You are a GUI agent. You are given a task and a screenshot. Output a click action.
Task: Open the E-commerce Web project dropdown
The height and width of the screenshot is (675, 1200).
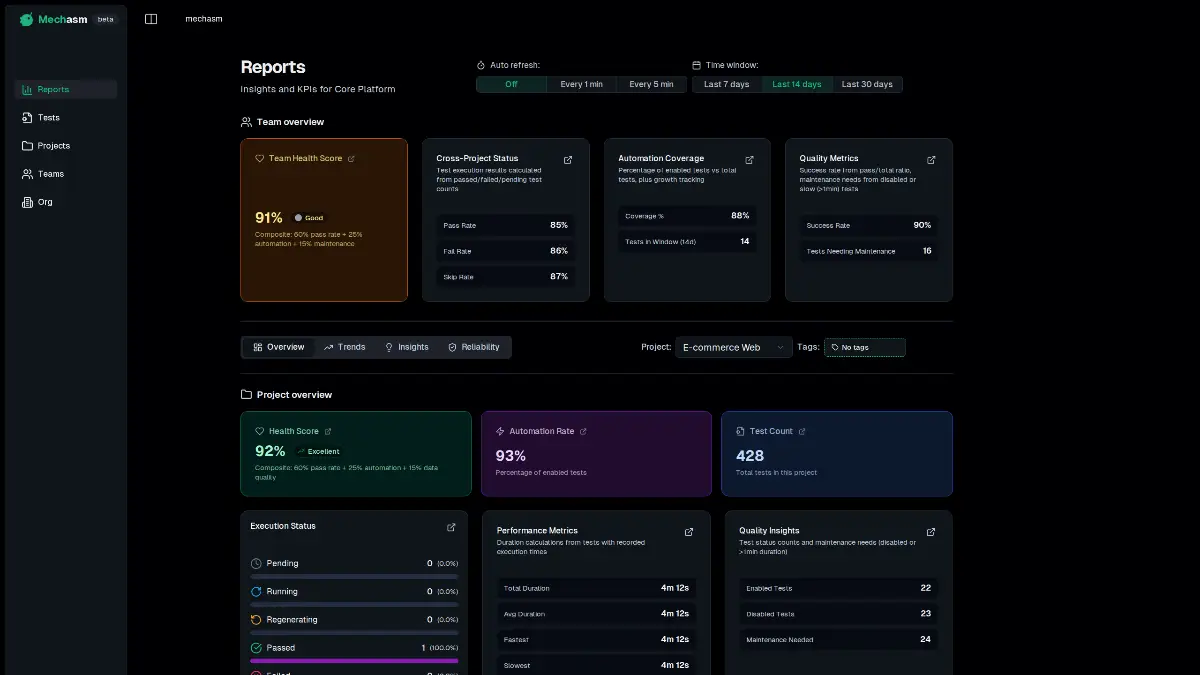tap(733, 348)
